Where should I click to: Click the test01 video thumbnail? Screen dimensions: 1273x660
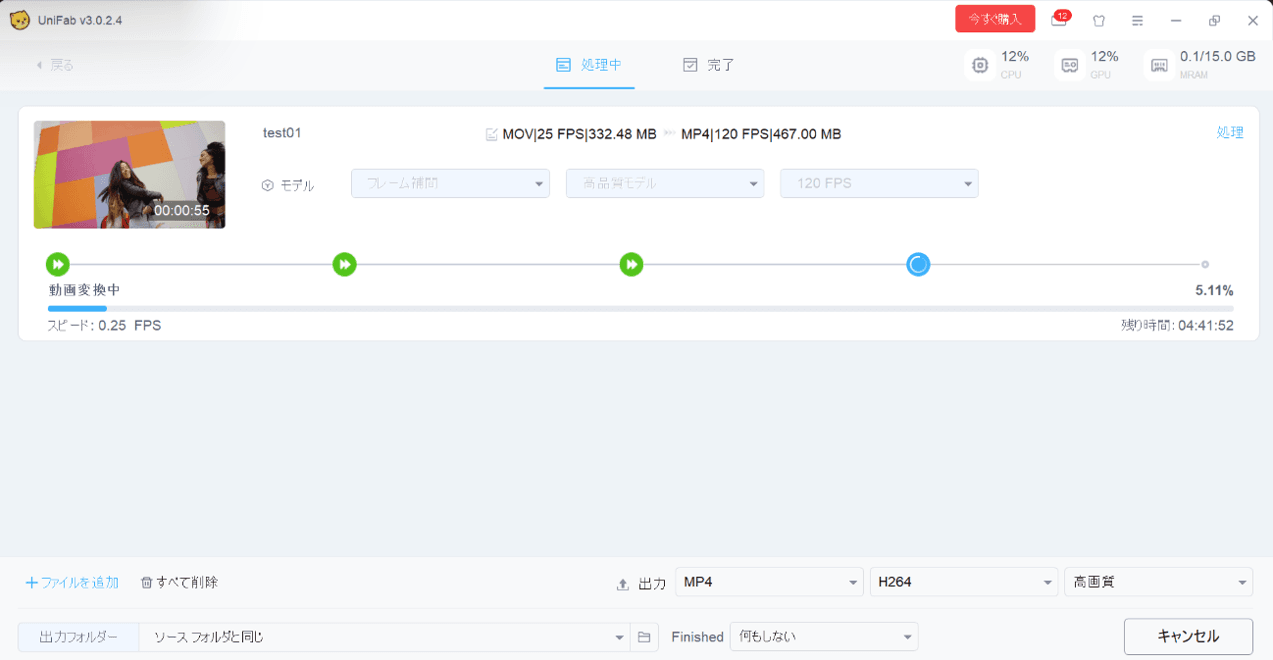tap(129, 175)
